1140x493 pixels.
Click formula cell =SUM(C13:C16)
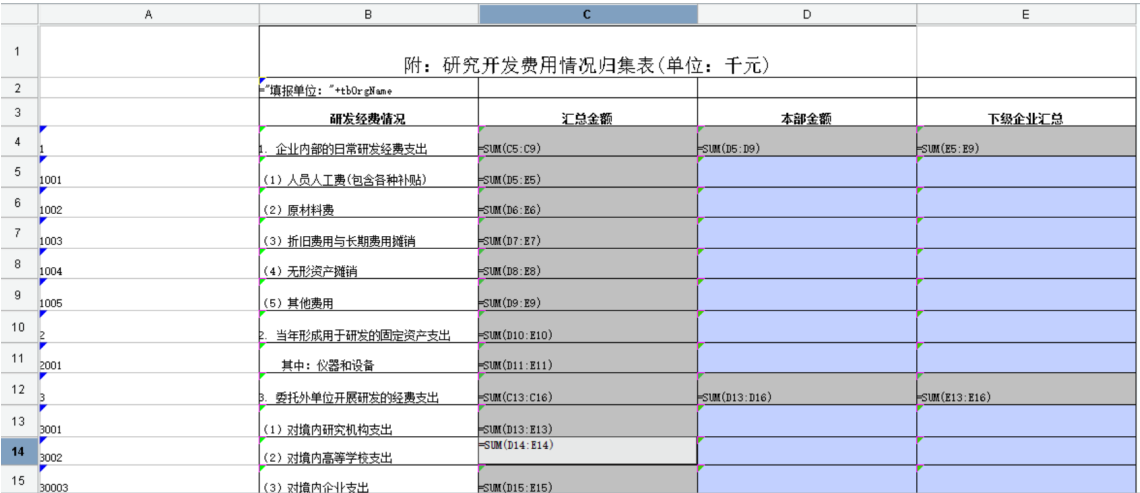point(588,389)
